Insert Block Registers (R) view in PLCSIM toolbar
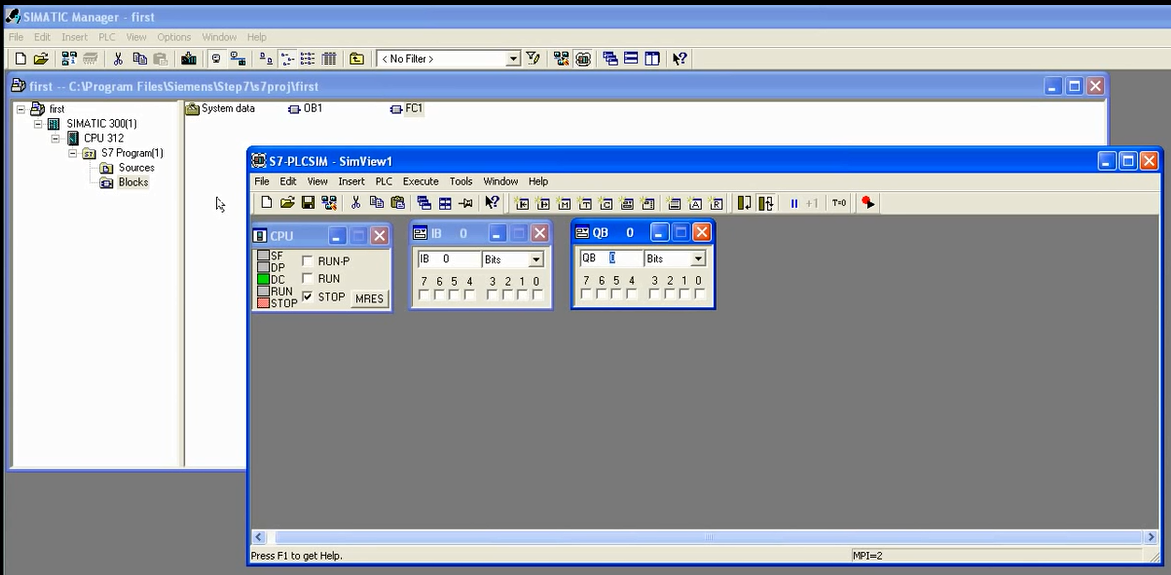Viewport: 1171px width, 575px height. pyautogui.click(x=716, y=203)
